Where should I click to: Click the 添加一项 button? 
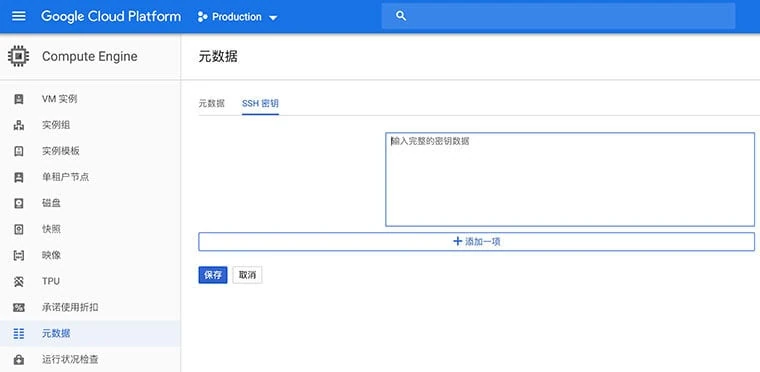(x=476, y=242)
